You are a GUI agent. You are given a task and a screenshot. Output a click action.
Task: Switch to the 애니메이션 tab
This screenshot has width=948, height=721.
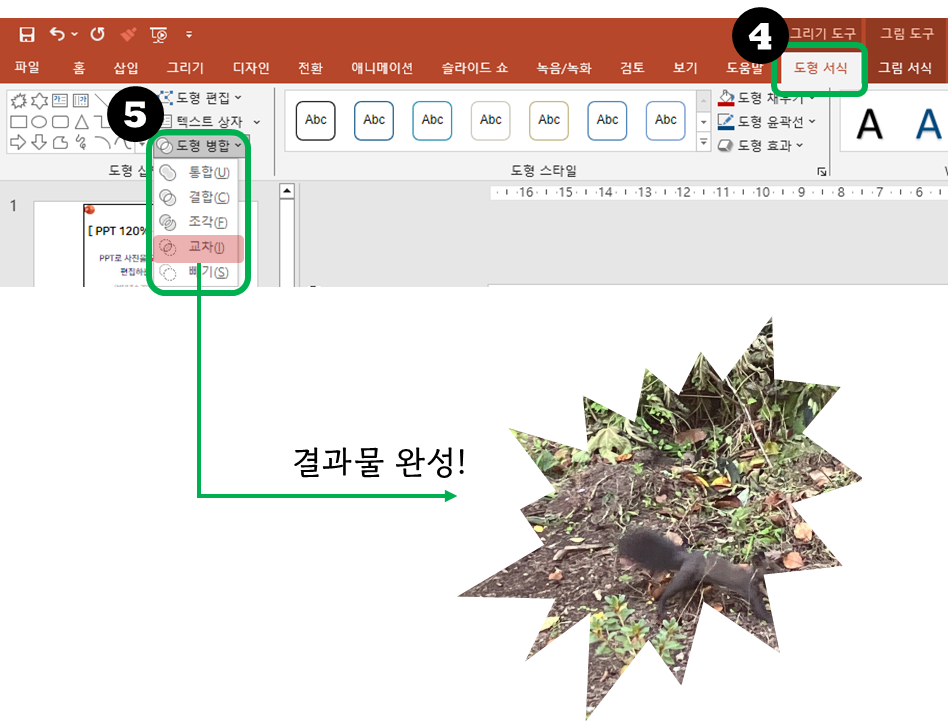pos(382,67)
